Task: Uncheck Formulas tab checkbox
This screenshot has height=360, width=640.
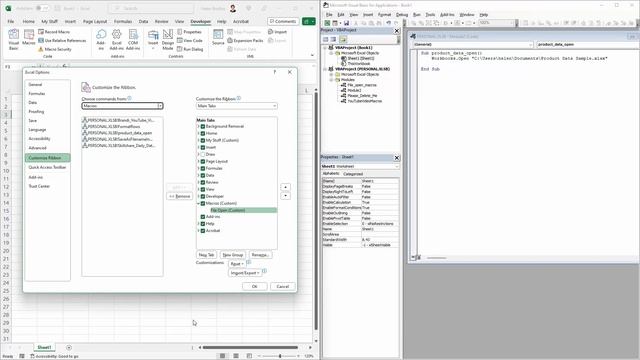Action: pos(203,168)
